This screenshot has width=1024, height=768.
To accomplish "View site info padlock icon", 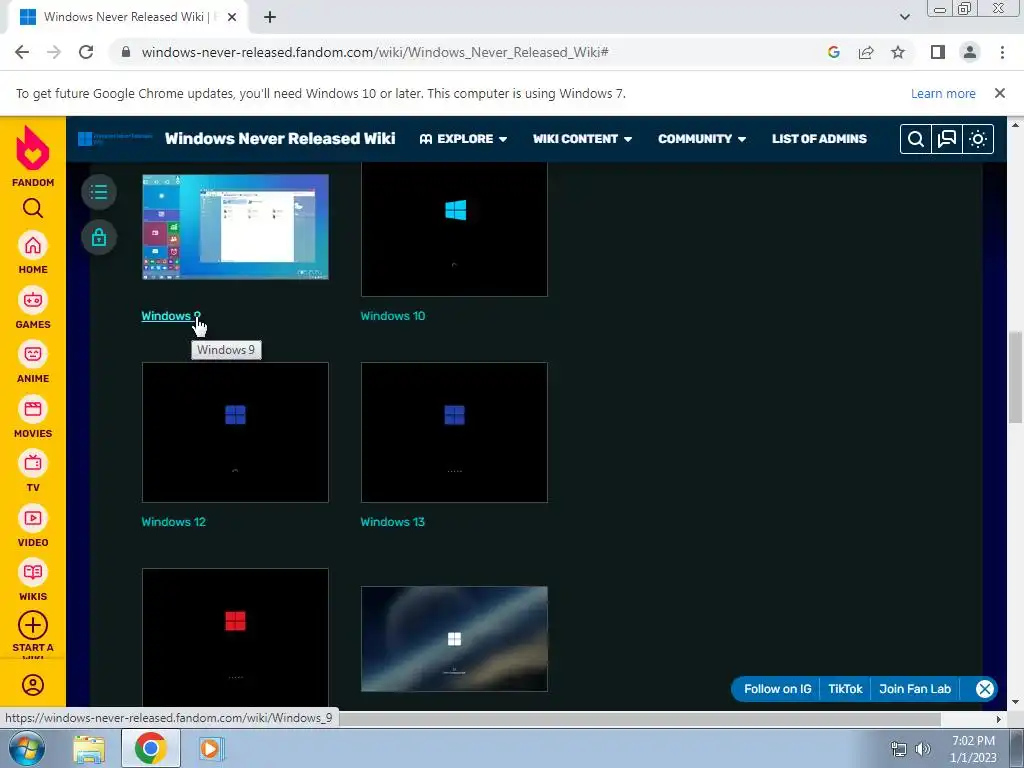I will [x=126, y=52].
